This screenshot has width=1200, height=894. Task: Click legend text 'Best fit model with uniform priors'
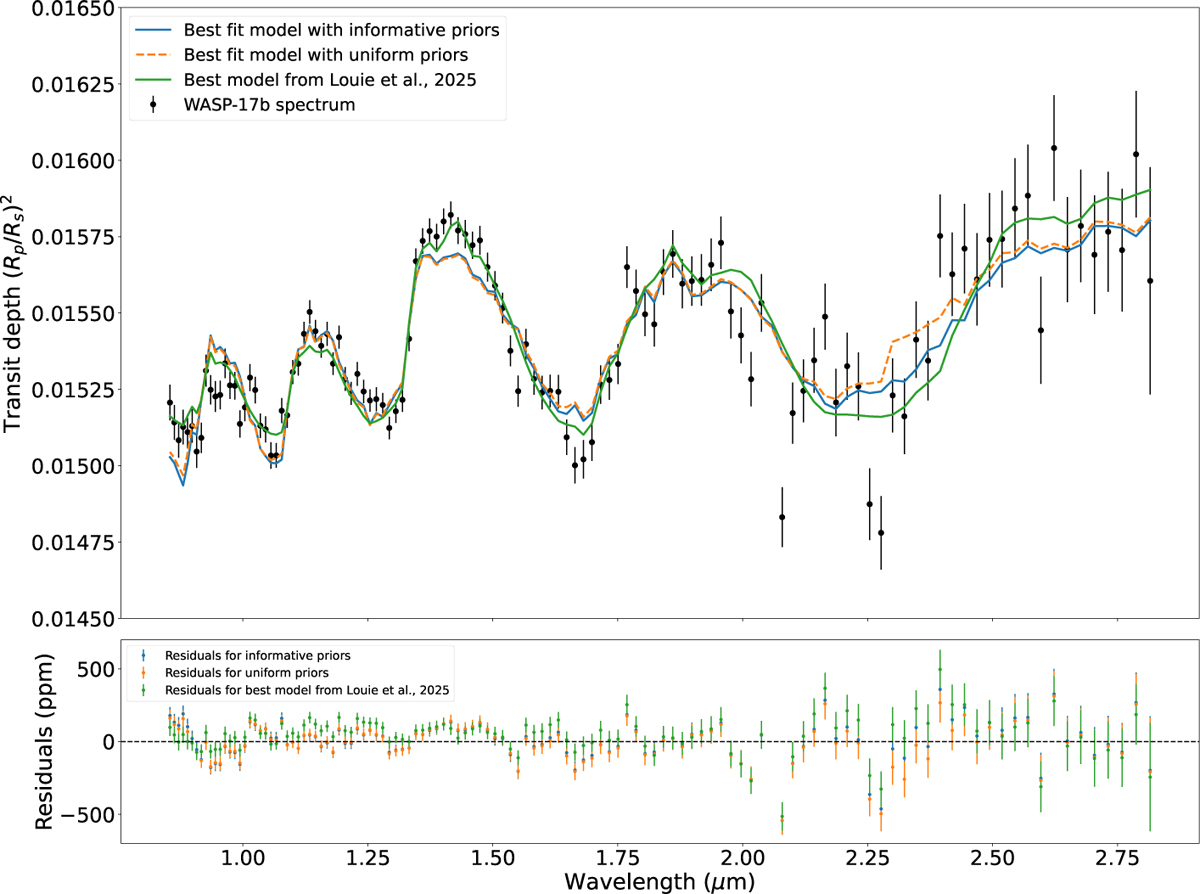tap(326, 56)
